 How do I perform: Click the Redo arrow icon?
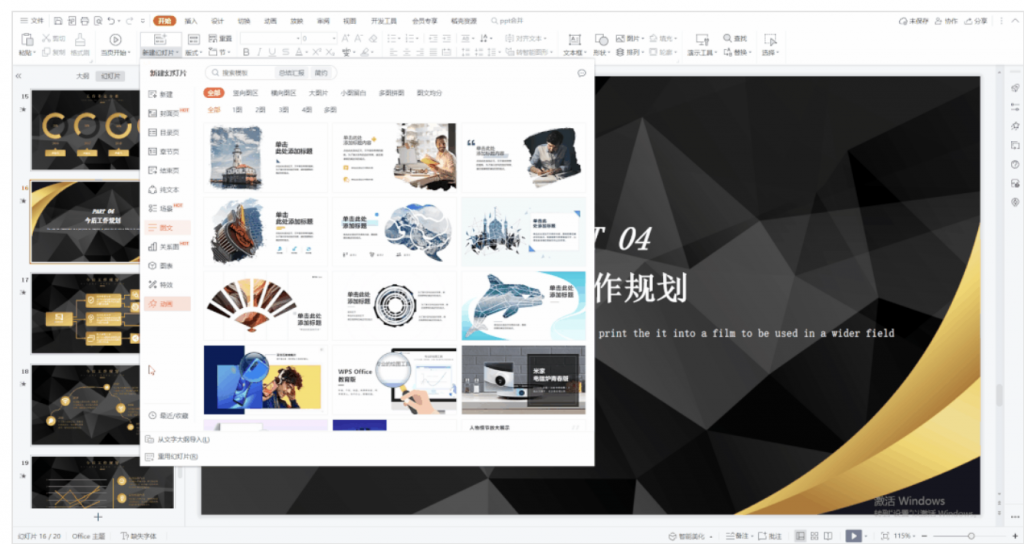tap(128, 21)
